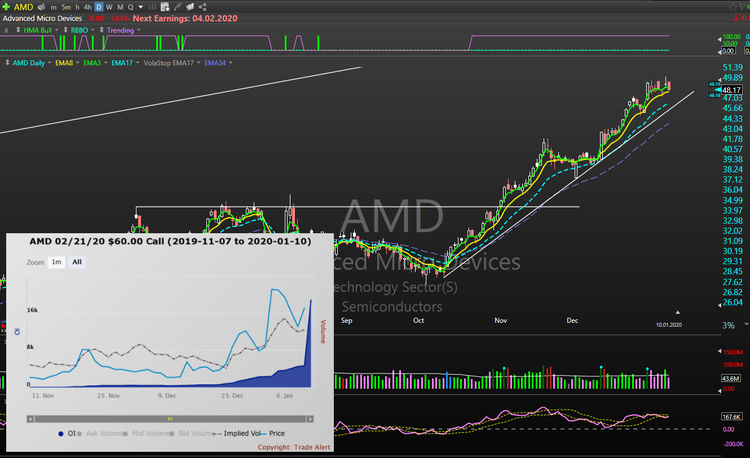This screenshot has height=458, width=750.
Task: Toggle OI series in chart legend
Action: pos(69,433)
